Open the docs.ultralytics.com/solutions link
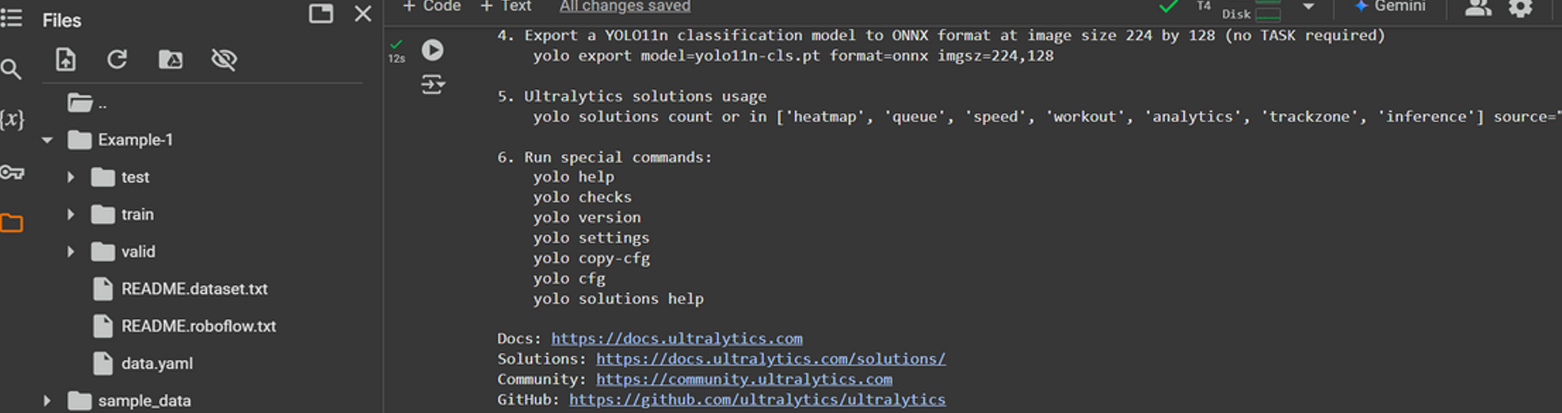 771,359
